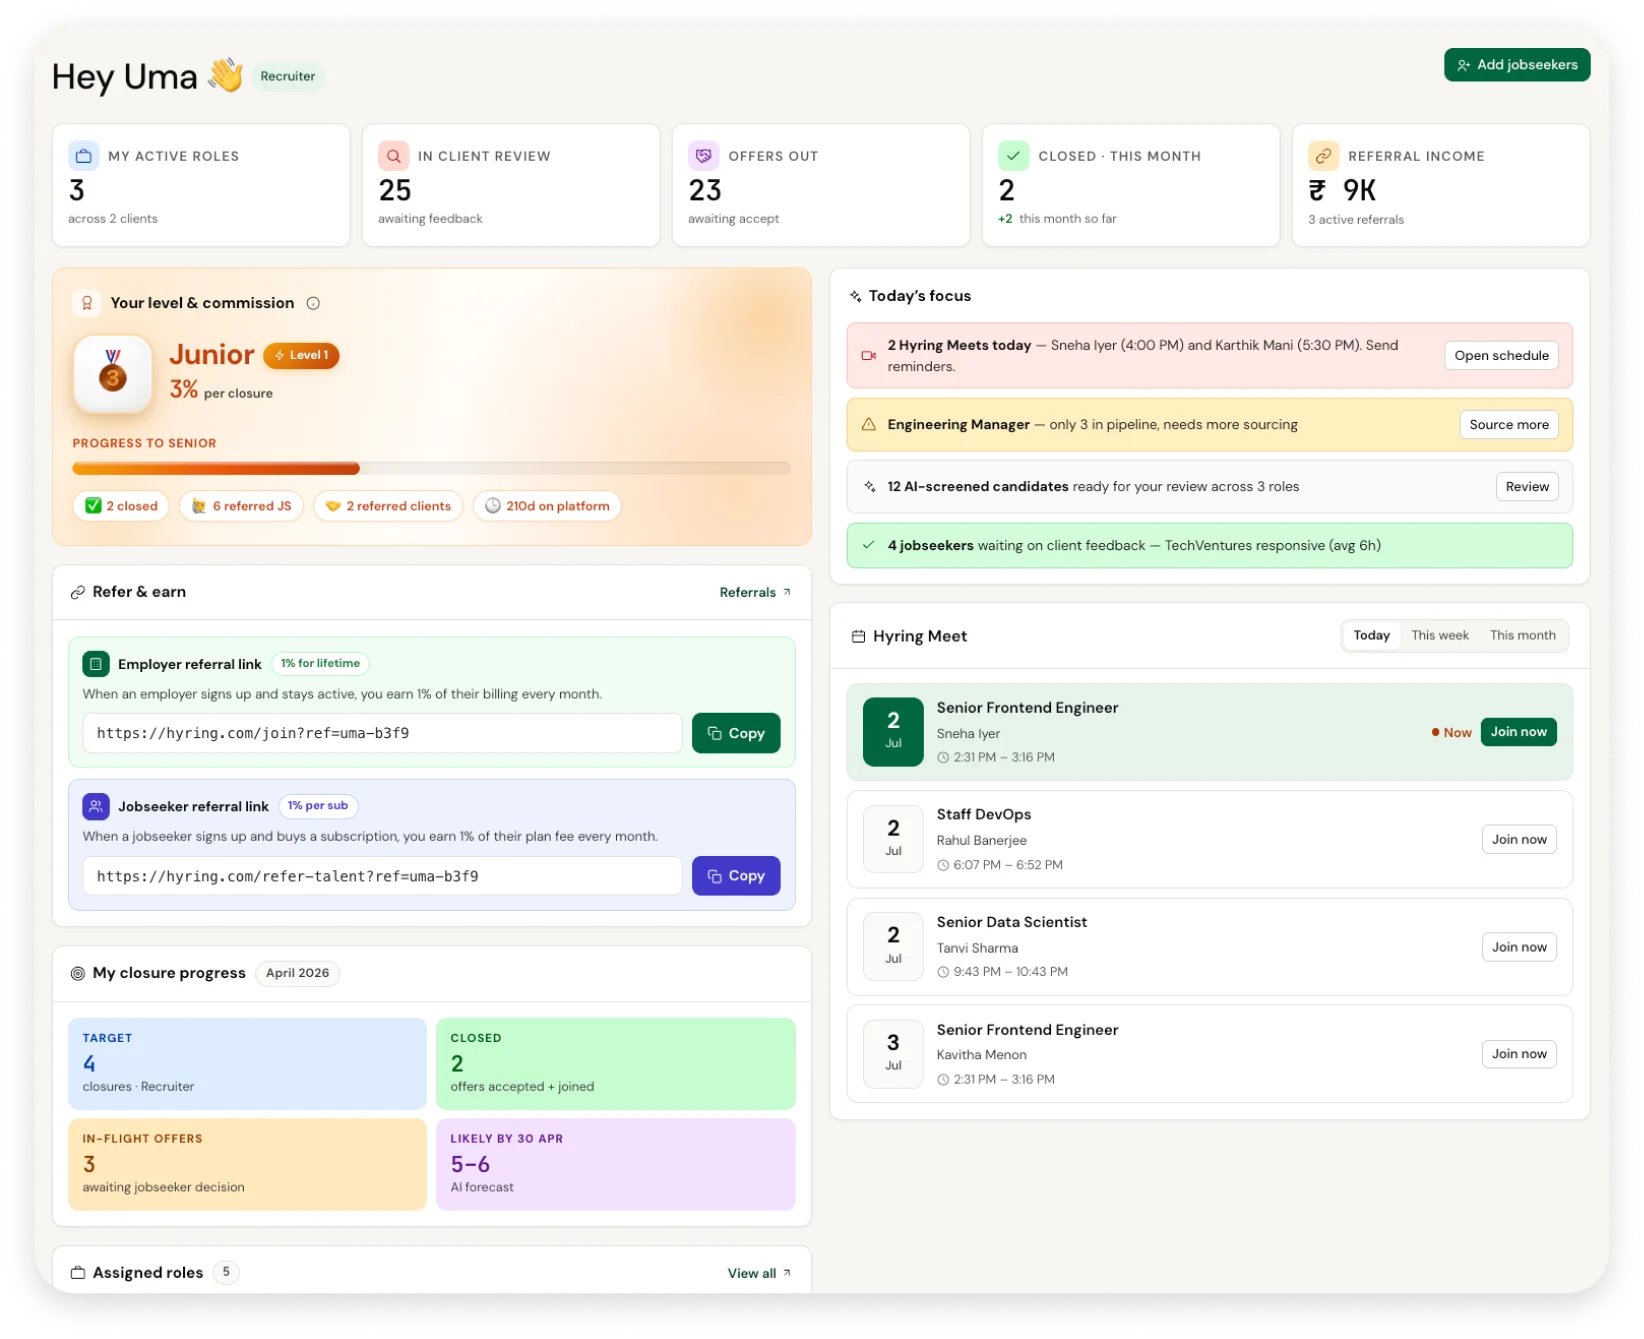Click the ribbon icon beside Your level & commission

pos(87,303)
